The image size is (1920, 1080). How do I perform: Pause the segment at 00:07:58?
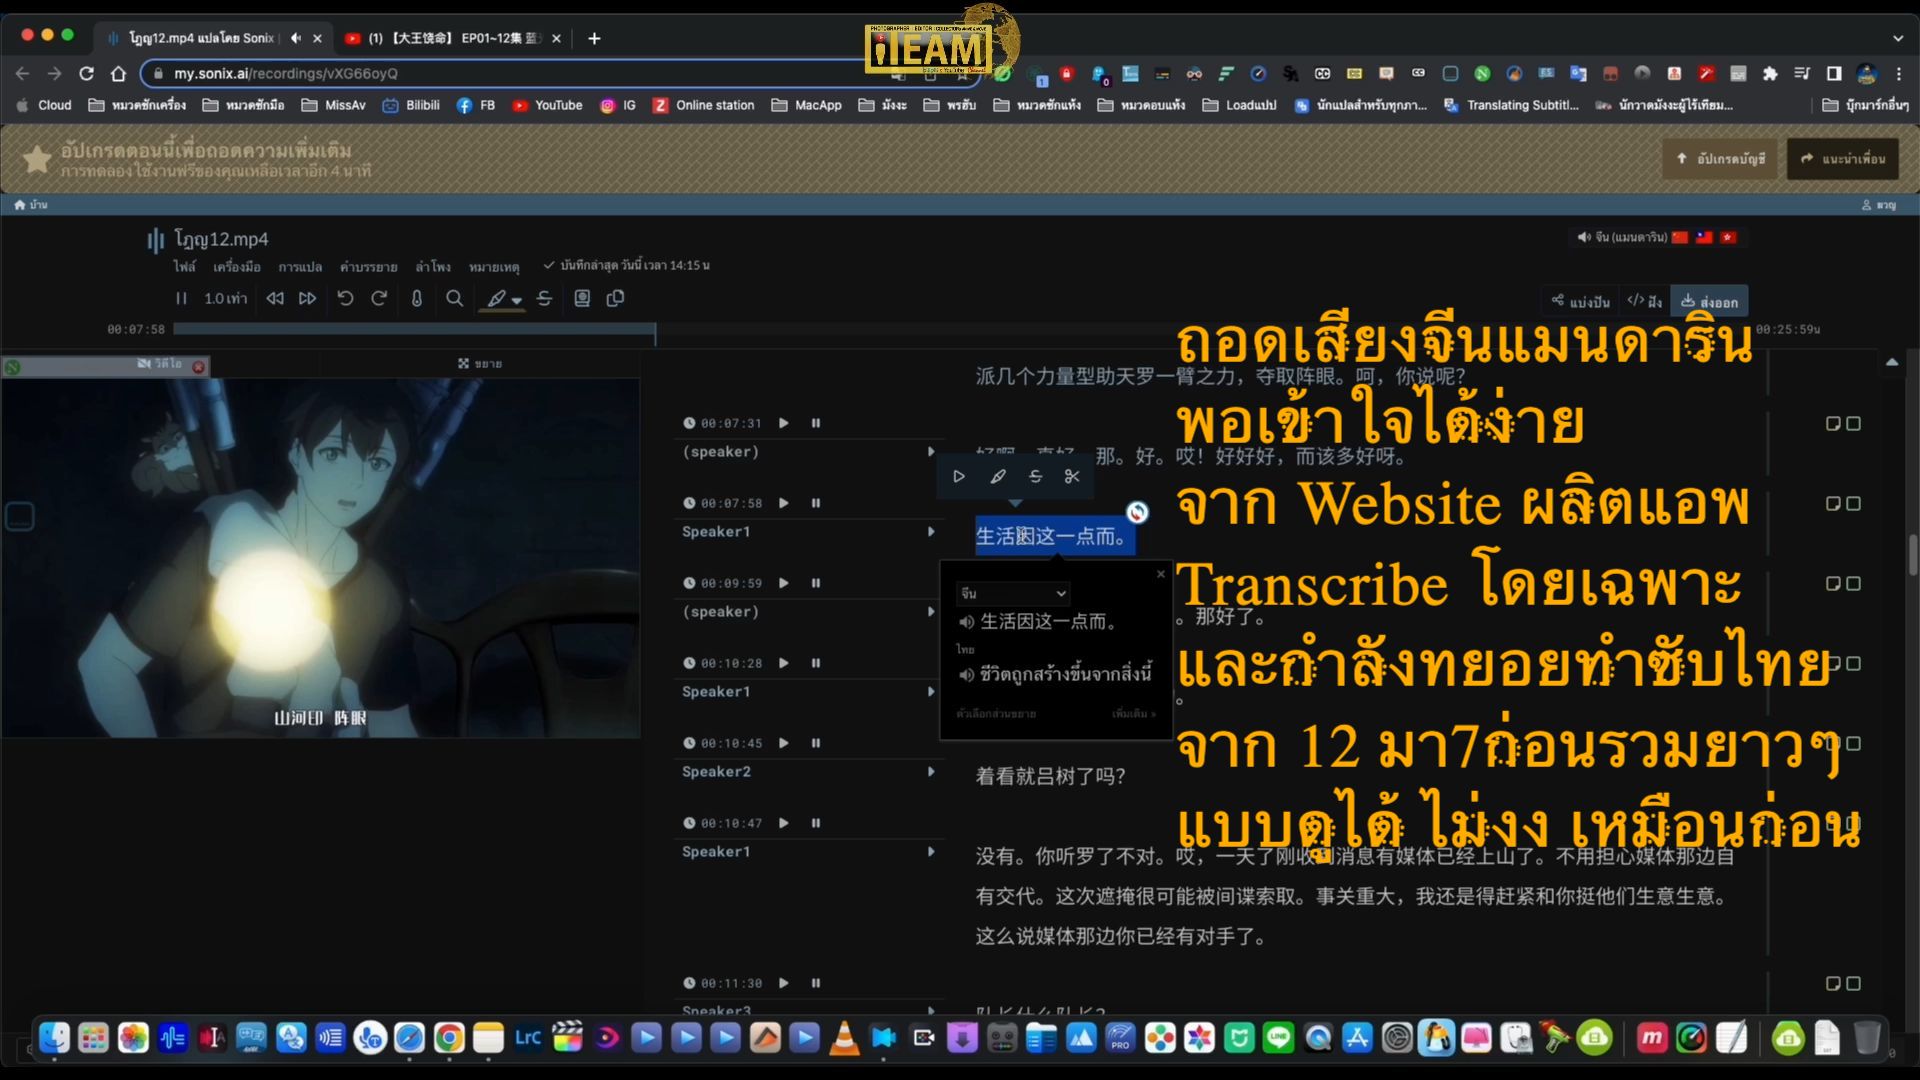(x=816, y=503)
